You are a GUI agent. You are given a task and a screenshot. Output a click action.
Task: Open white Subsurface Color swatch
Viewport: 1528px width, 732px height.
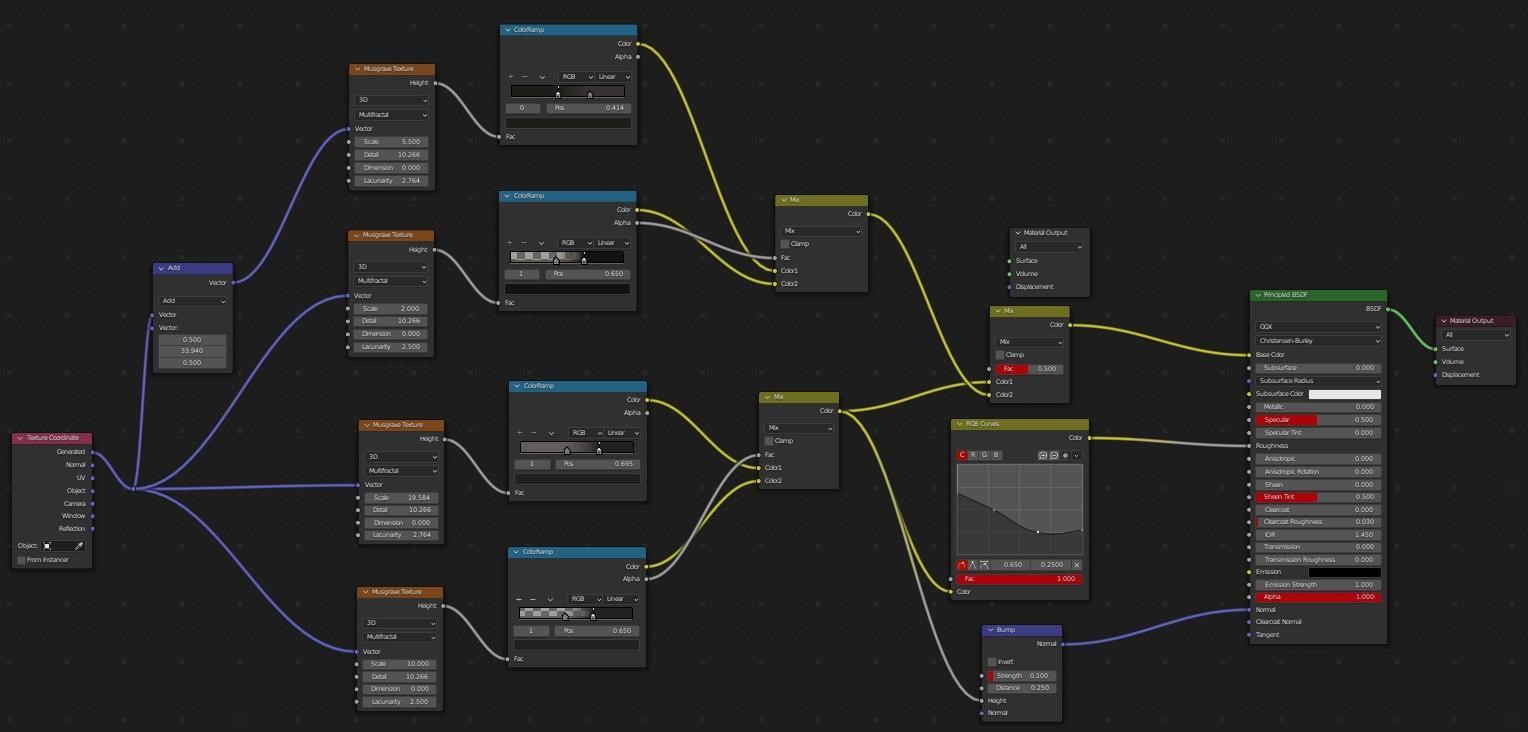coord(1345,394)
